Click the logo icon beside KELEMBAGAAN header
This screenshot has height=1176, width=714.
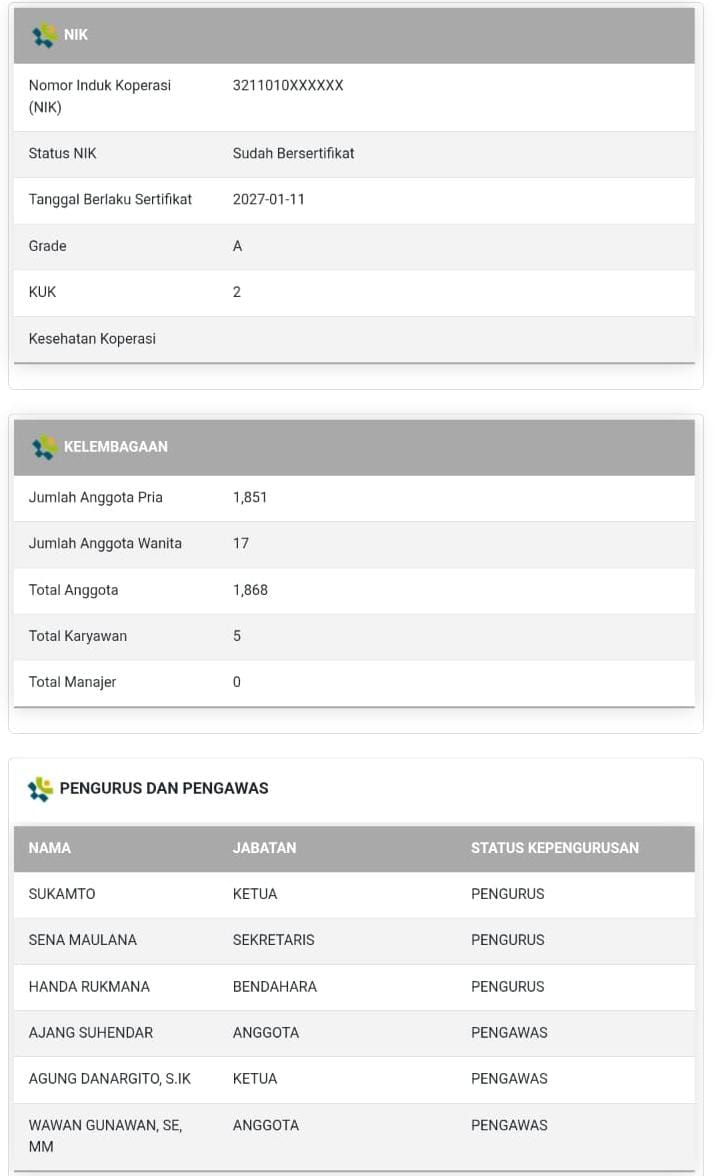[x=44, y=448]
